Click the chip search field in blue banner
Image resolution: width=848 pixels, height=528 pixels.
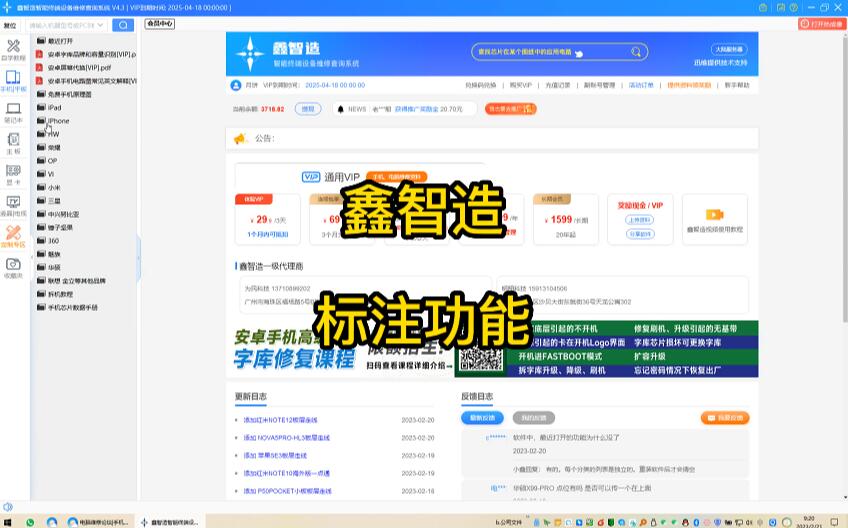(555, 52)
